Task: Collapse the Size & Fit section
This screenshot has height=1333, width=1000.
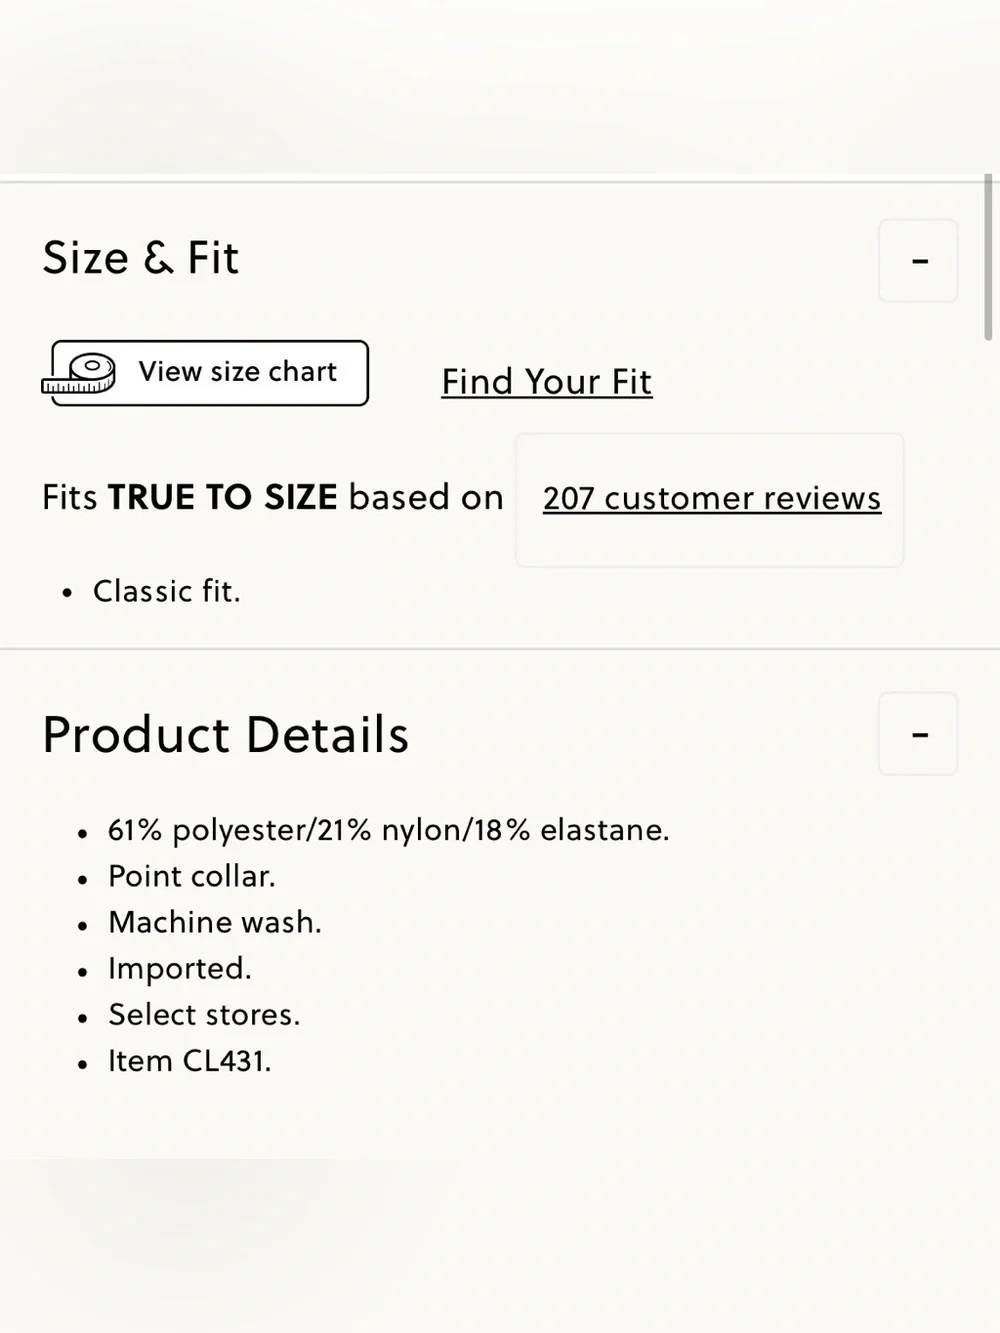Action: click(x=918, y=261)
